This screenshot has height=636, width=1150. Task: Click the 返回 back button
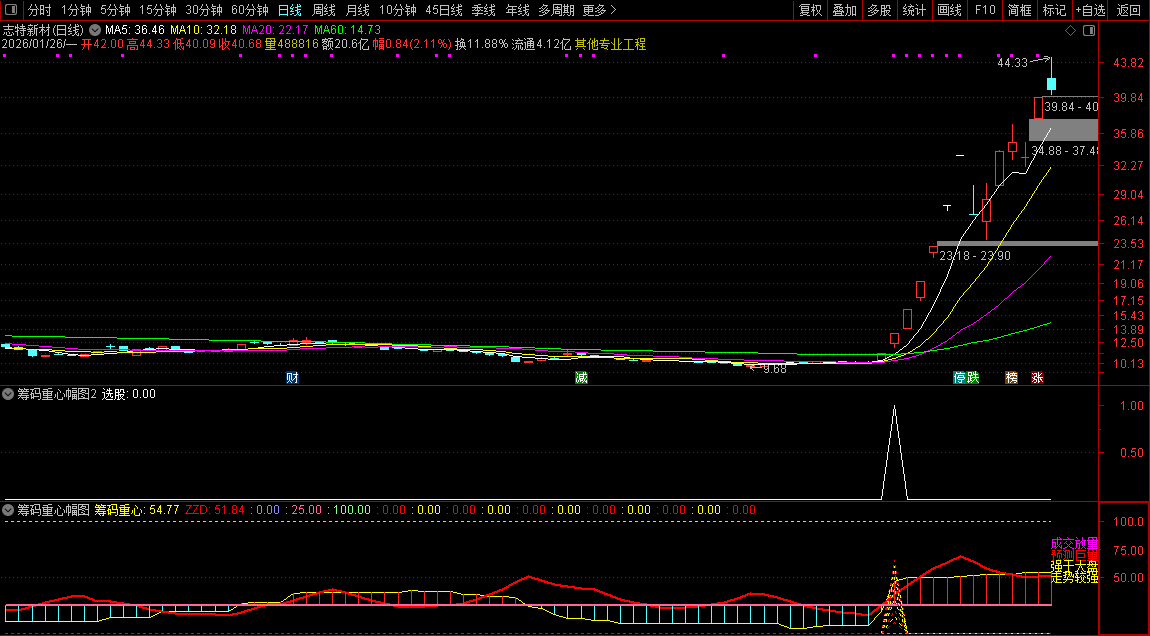click(1128, 10)
